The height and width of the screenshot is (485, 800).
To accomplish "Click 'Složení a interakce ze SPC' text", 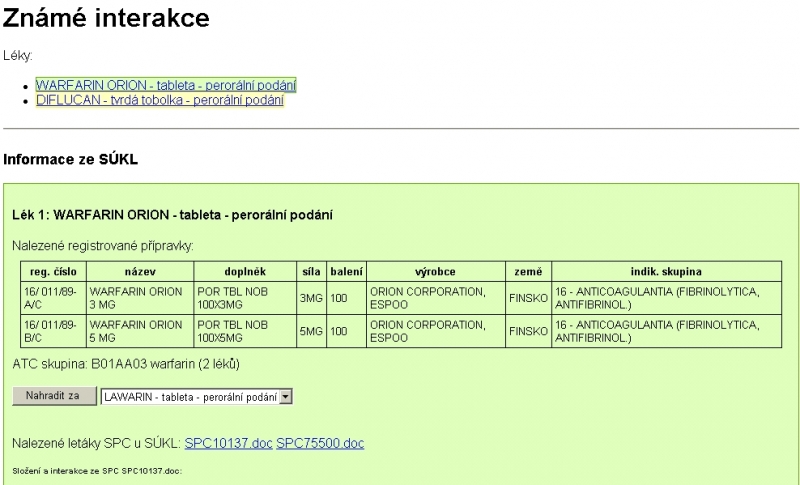I will pyautogui.click(x=97, y=471).
